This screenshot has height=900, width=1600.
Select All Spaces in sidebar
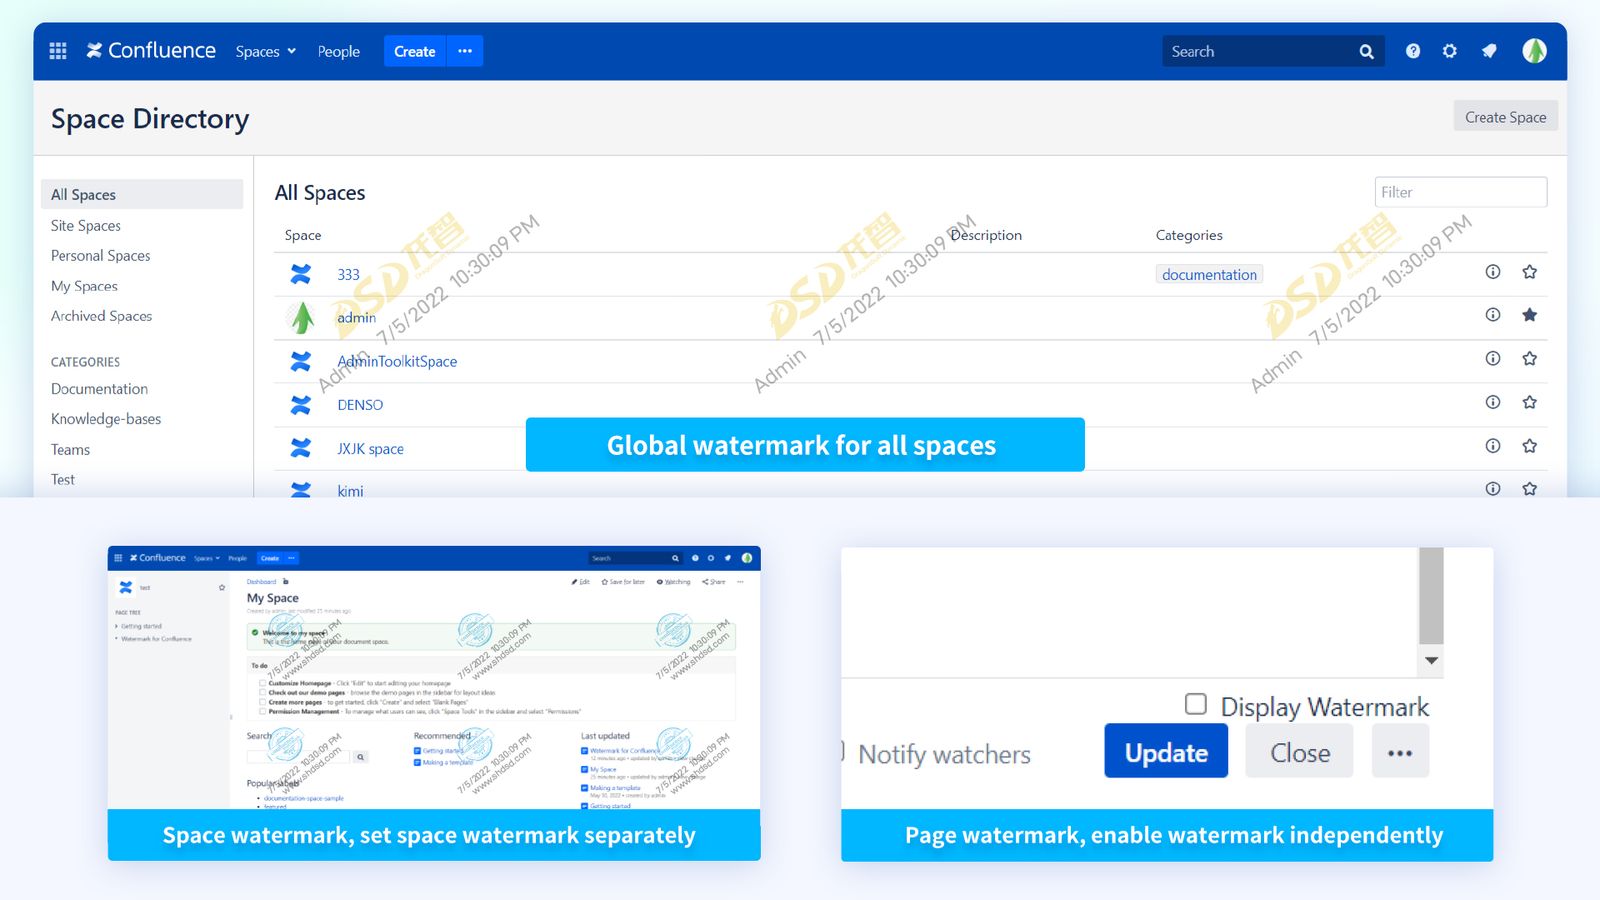coord(142,194)
